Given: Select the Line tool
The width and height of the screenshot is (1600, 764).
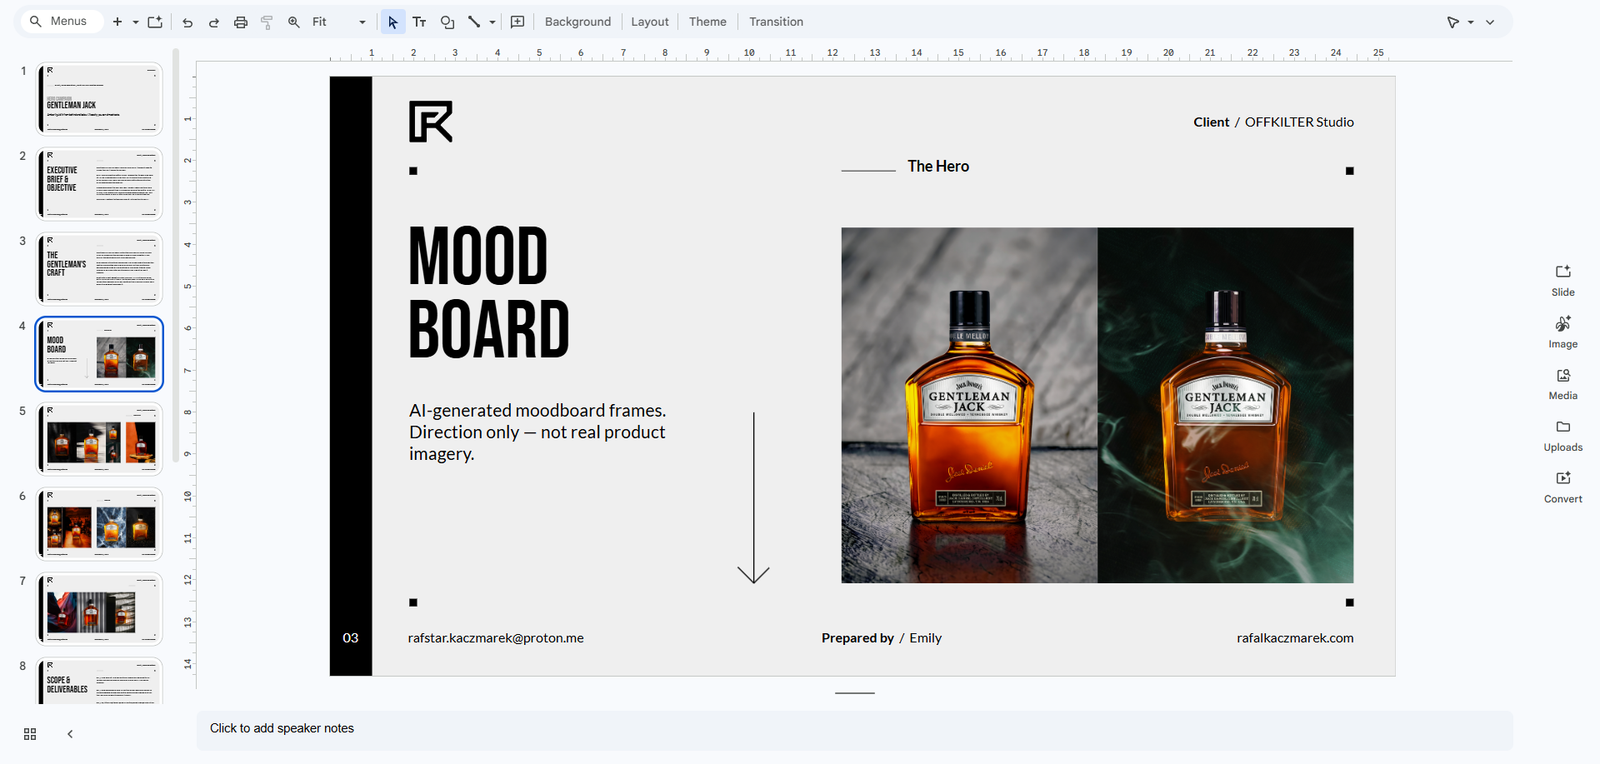Looking at the screenshot, I should pos(474,22).
